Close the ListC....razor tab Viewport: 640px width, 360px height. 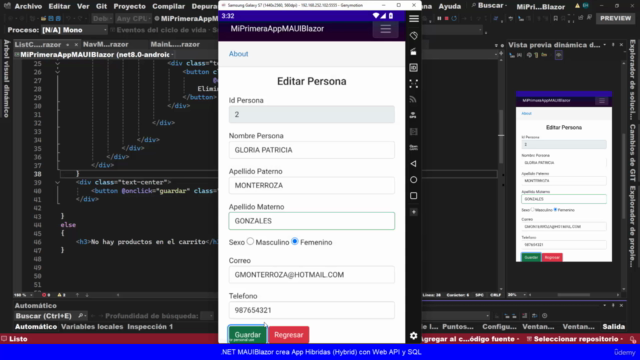click(76, 44)
